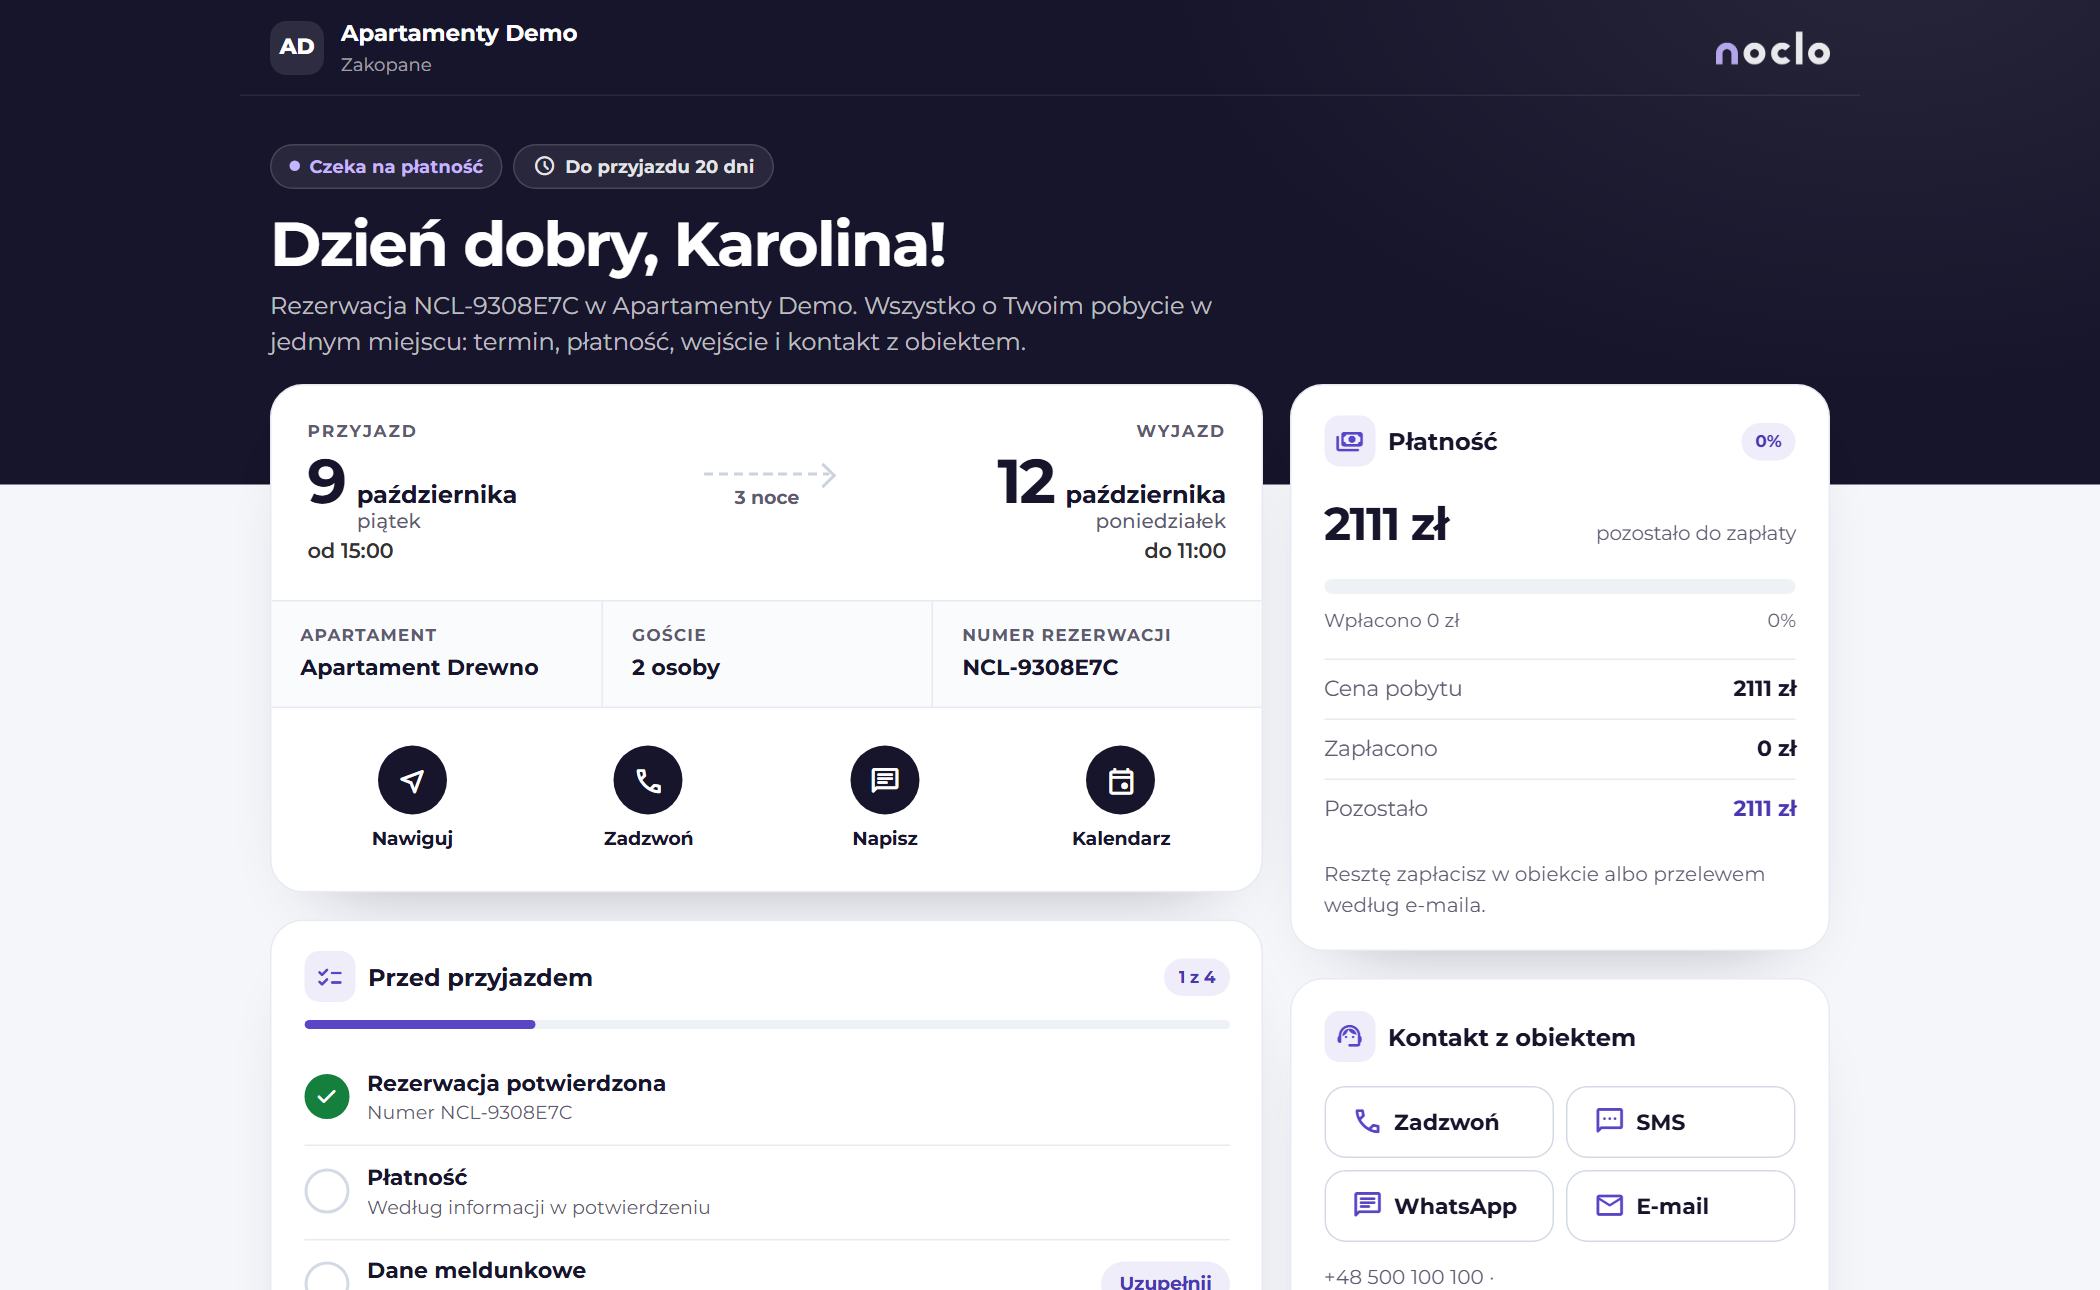Open the Napisz message icon
The width and height of the screenshot is (2100, 1290).
(885, 780)
